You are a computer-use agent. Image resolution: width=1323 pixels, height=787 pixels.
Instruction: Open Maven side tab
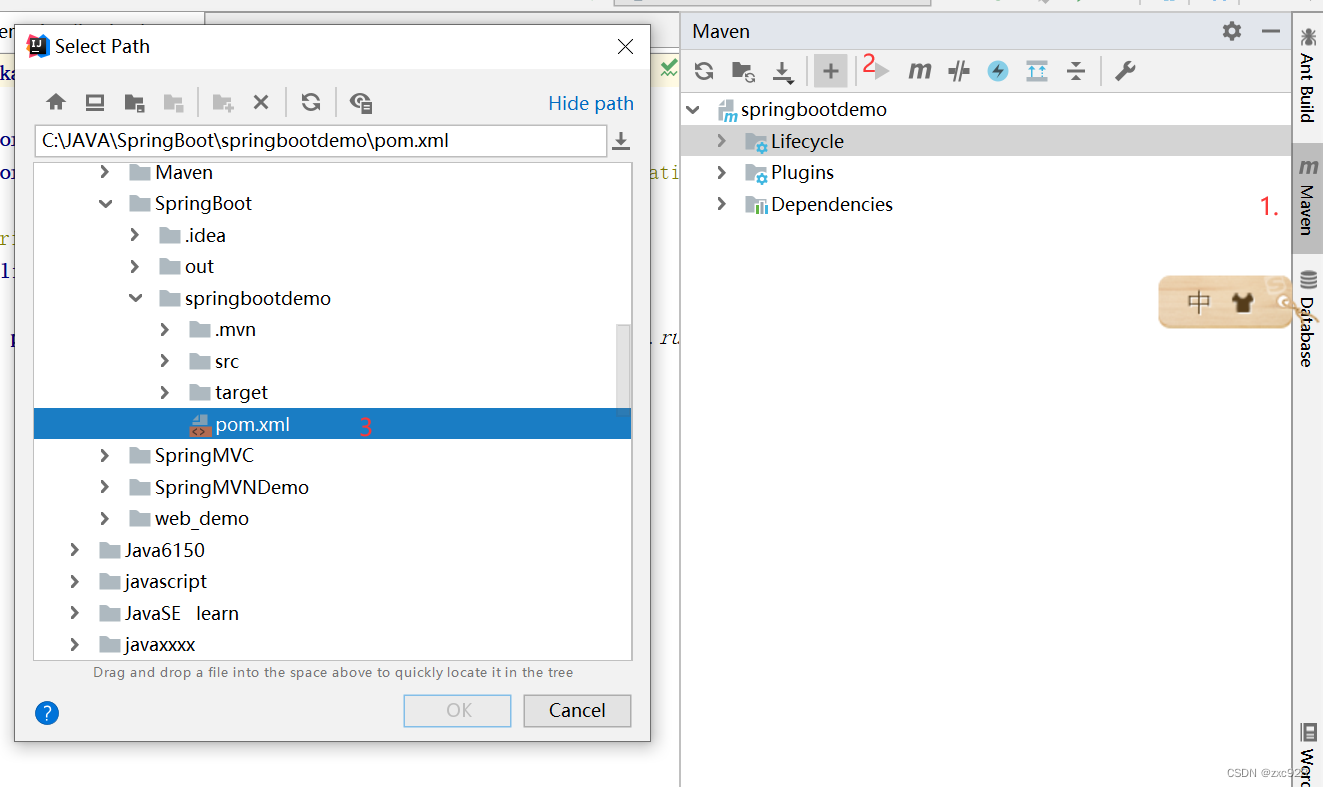1307,197
